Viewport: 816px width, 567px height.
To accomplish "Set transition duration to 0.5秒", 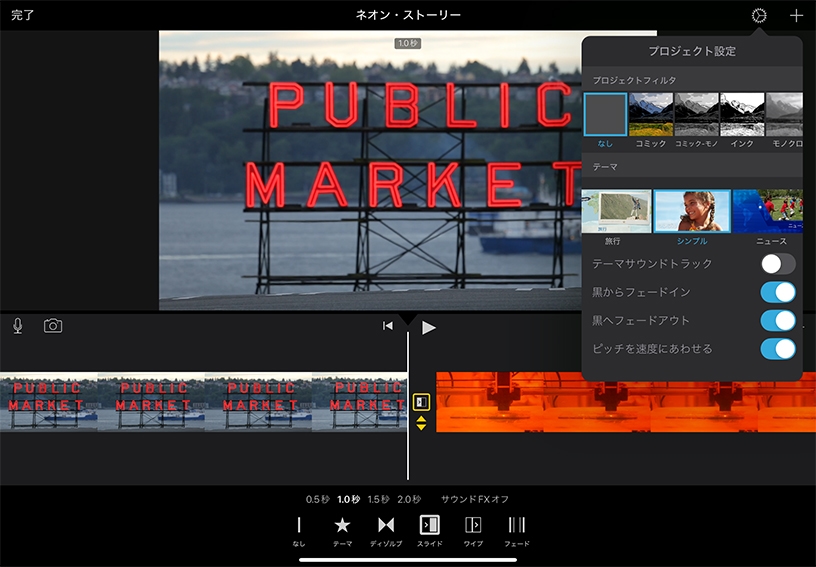I will pos(317,499).
